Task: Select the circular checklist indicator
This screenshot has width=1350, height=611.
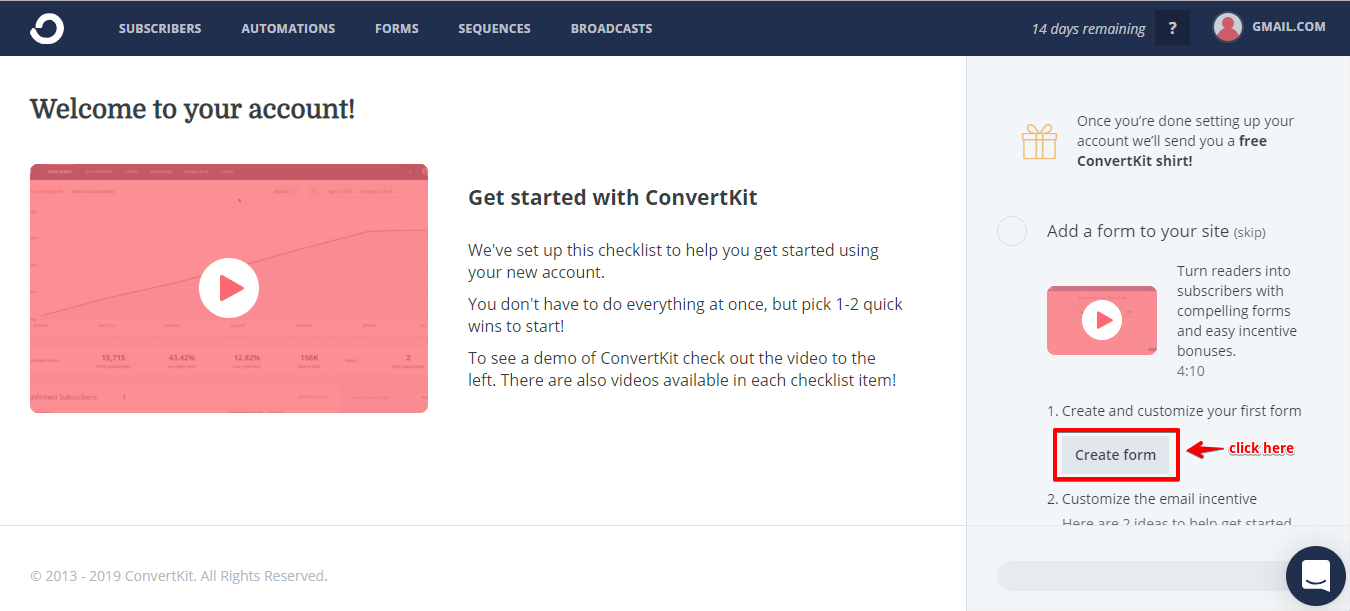Action: 1012,231
